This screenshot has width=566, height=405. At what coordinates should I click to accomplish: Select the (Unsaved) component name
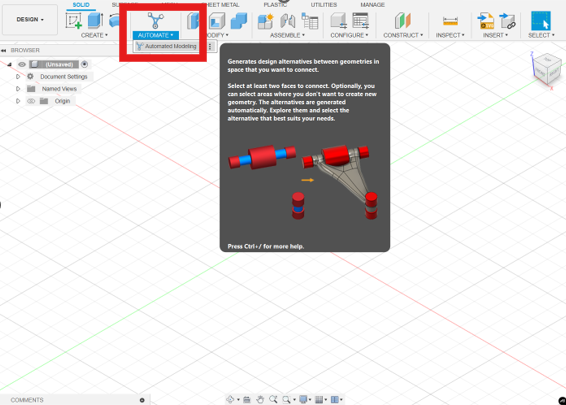tap(59, 64)
